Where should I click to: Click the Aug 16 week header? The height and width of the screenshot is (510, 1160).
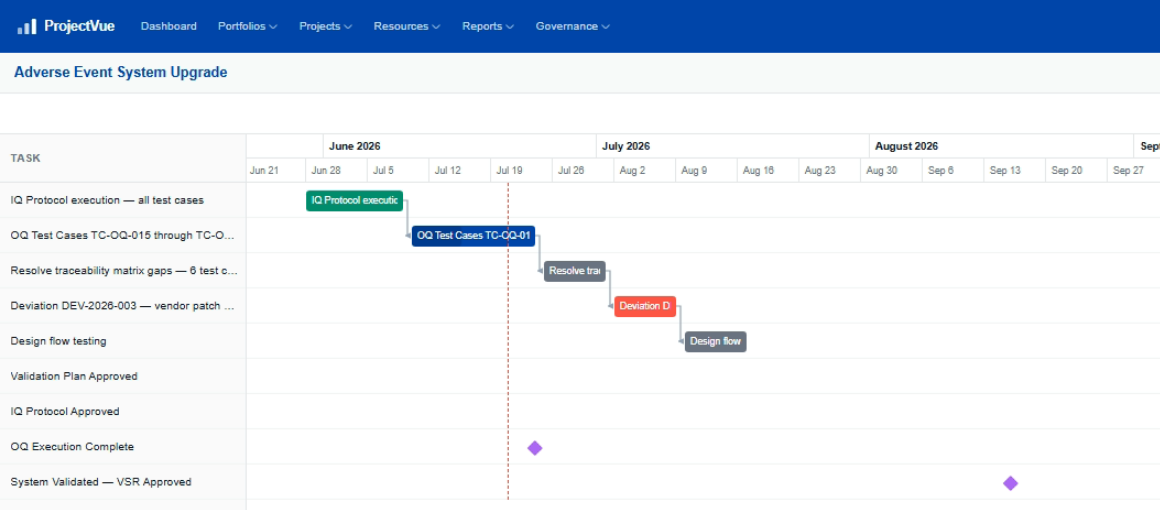click(768, 170)
